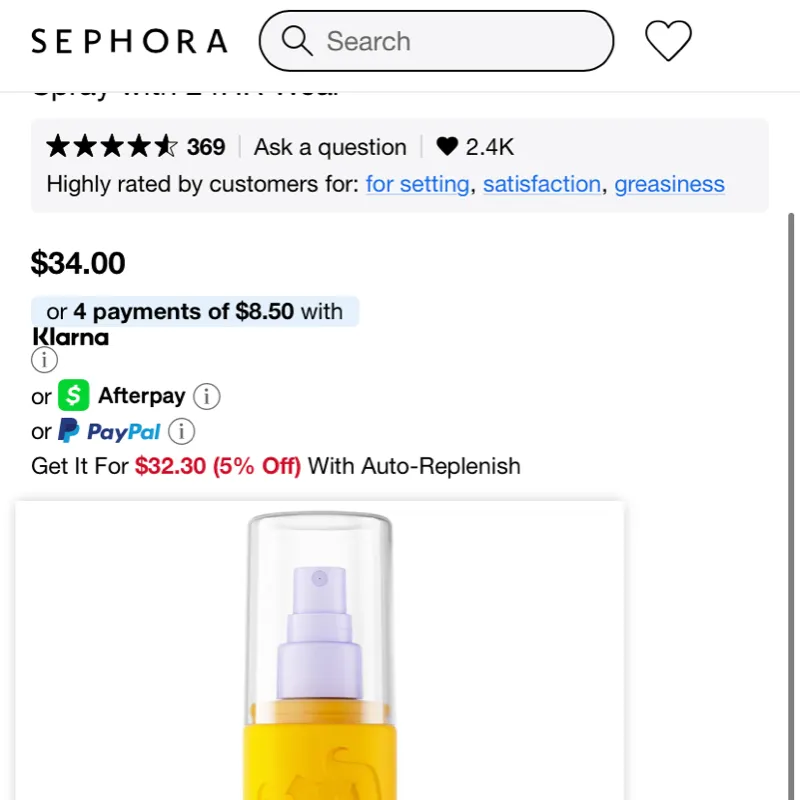This screenshot has height=800, width=800.
Task: Click the star rating icons
Action: click(x=112, y=148)
